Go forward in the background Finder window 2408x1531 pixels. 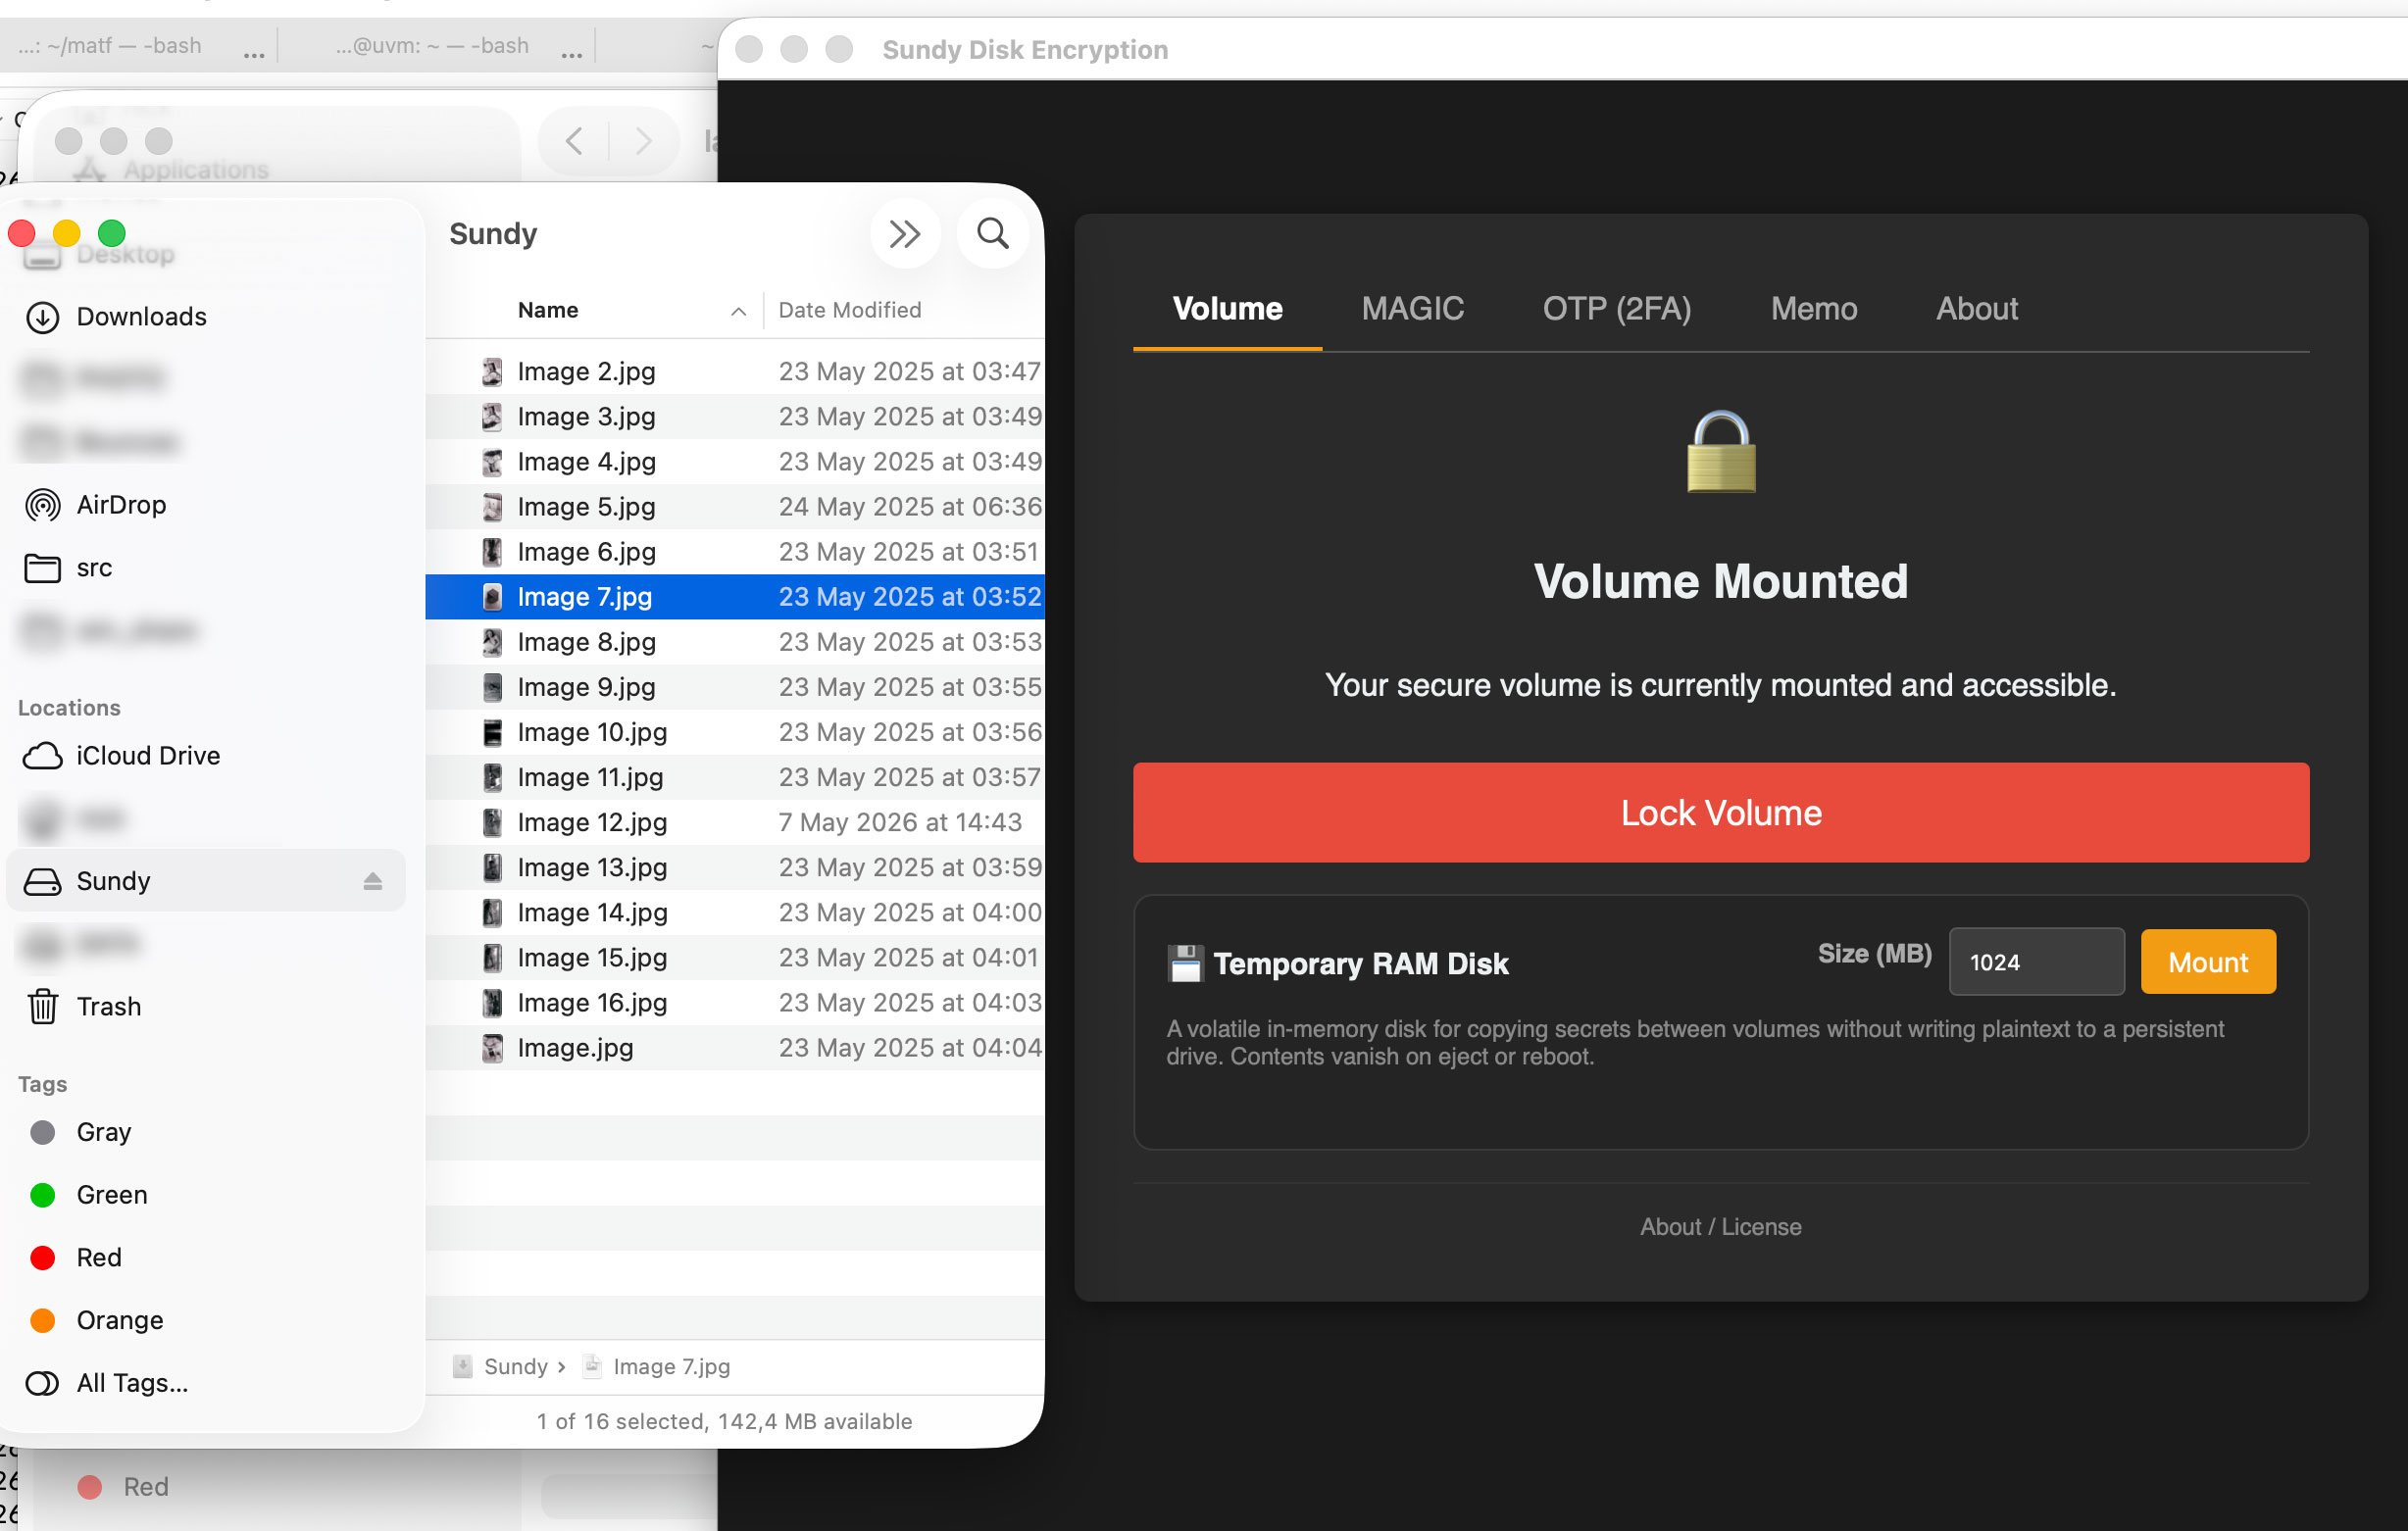[643, 141]
